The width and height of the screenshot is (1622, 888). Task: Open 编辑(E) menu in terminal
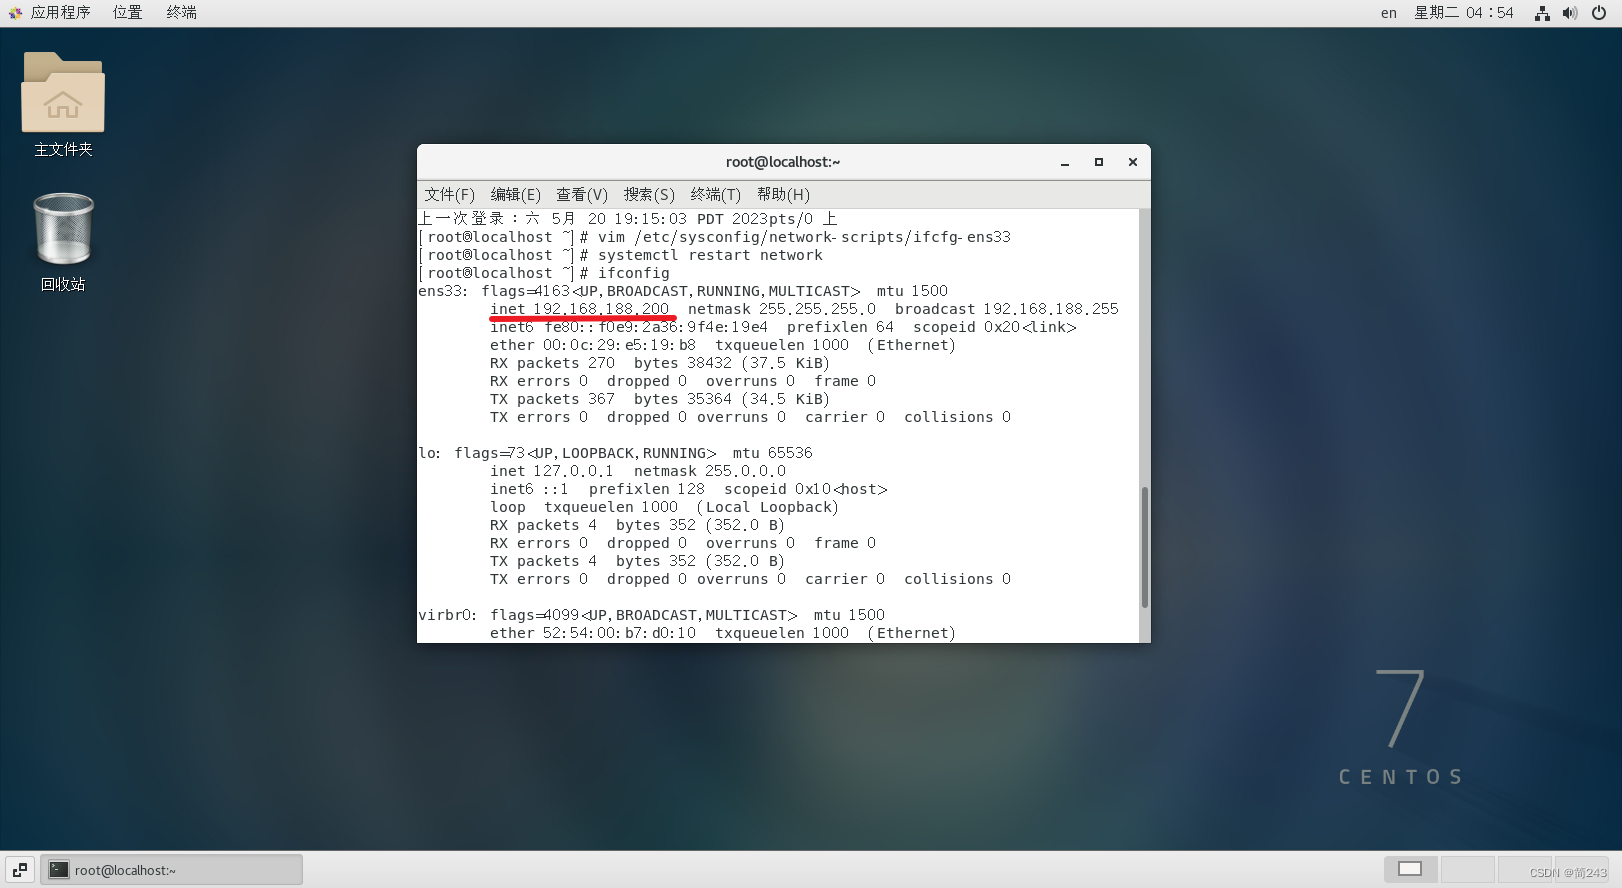[515, 194]
